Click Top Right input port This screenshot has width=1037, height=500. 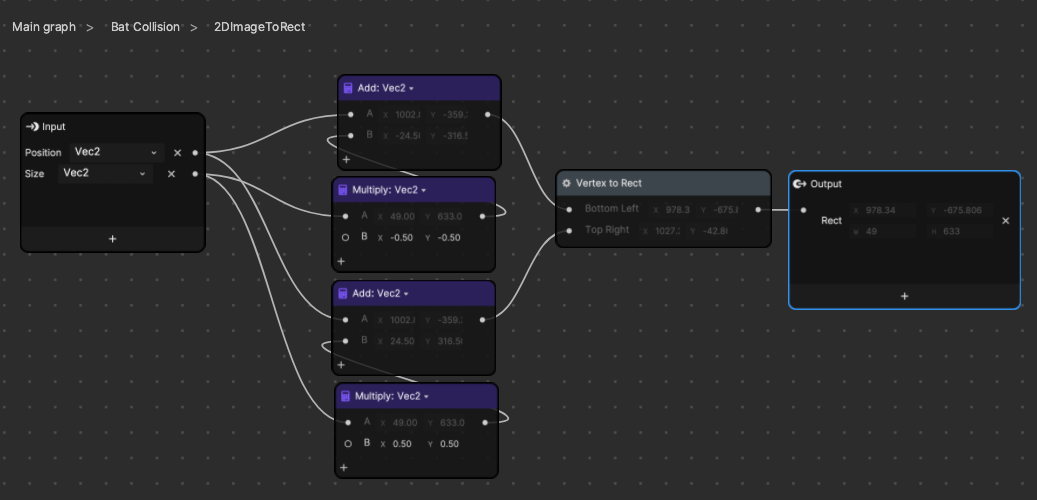coord(569,231)
